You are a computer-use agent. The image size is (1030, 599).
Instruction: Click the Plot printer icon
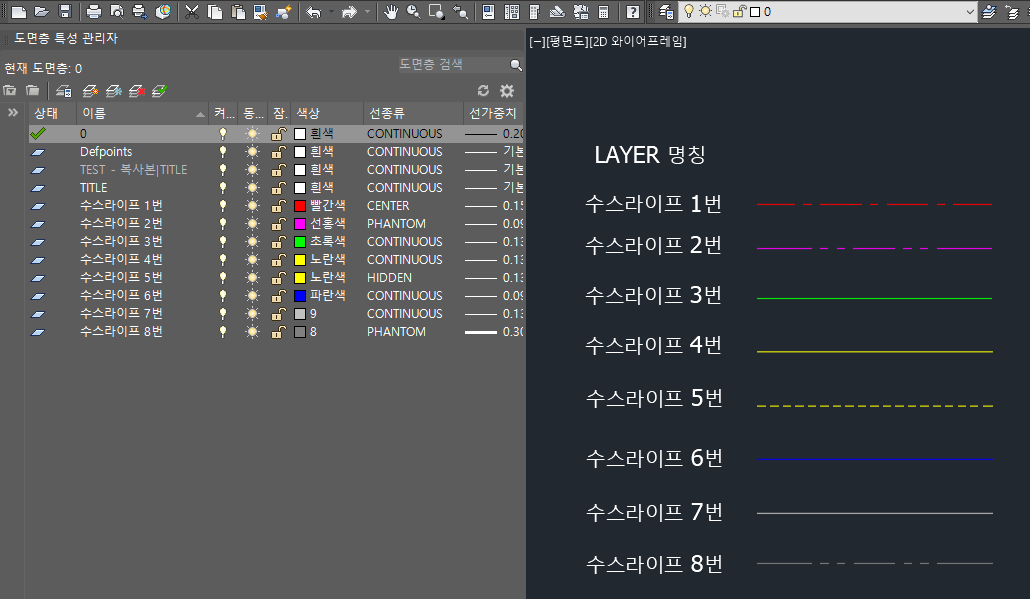(94, 11)
